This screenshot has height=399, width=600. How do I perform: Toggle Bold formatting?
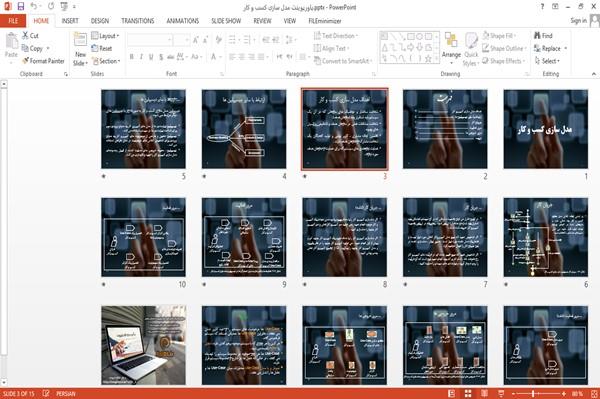pyautogui.click(x=132, y=57)
